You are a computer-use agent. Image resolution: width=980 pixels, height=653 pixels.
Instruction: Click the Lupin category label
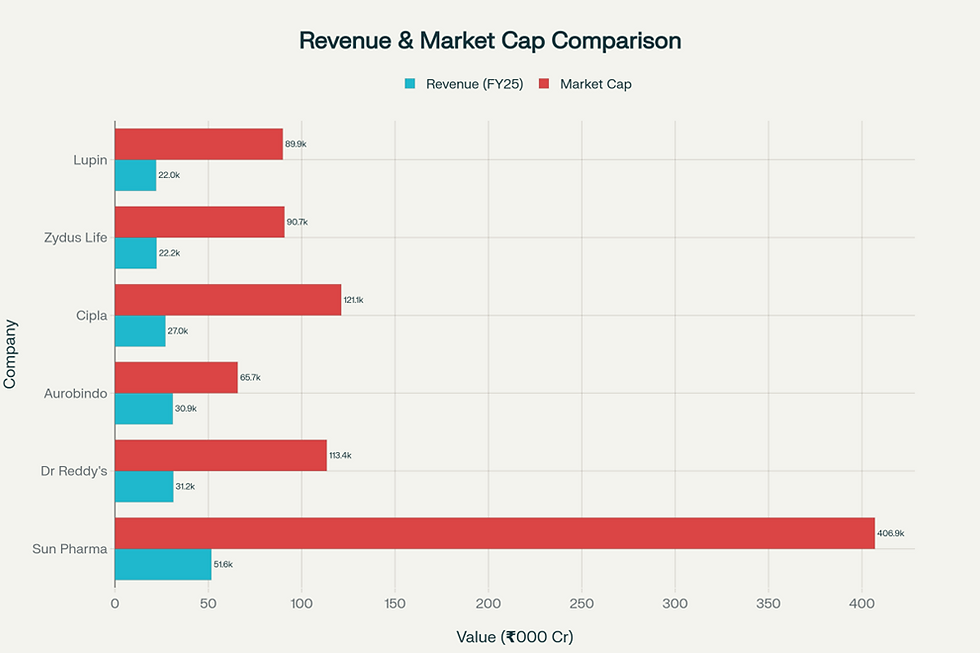coord(89,160)
